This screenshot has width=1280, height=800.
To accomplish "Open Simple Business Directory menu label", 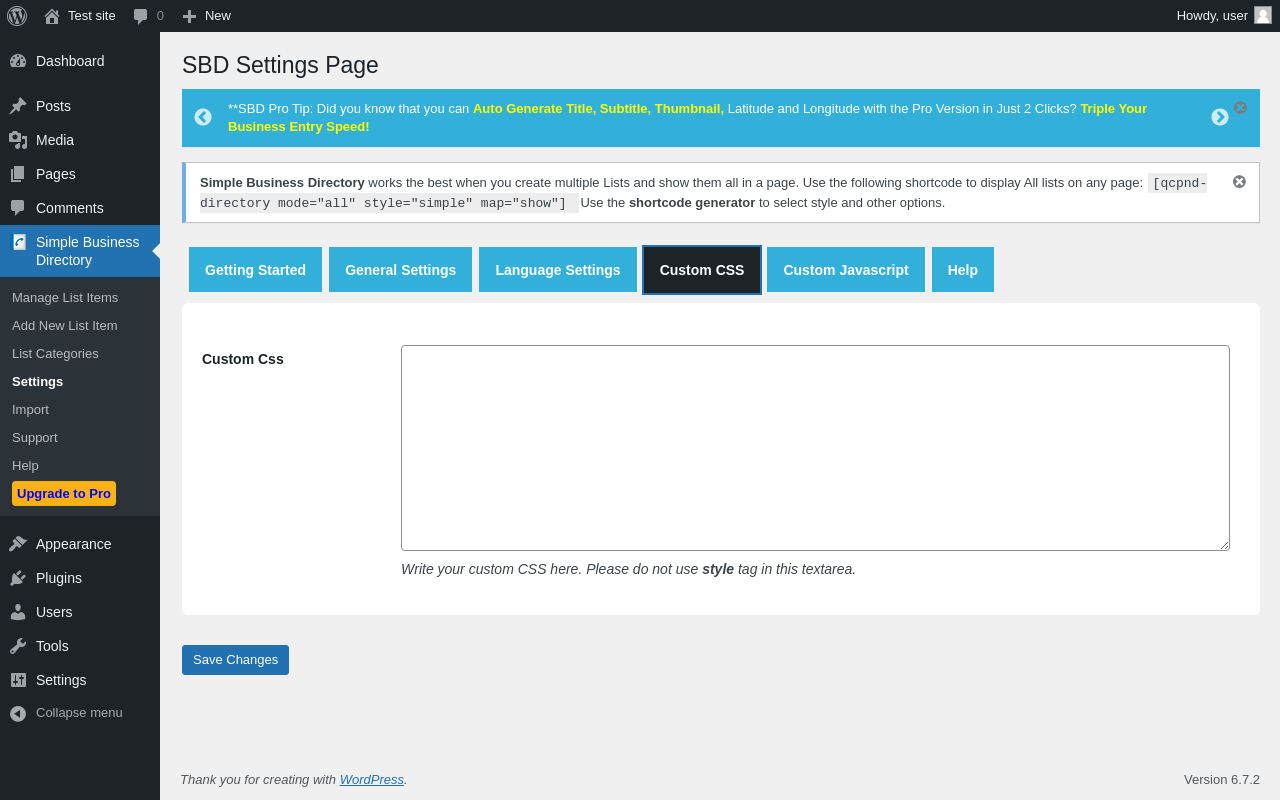I will 88,251.
